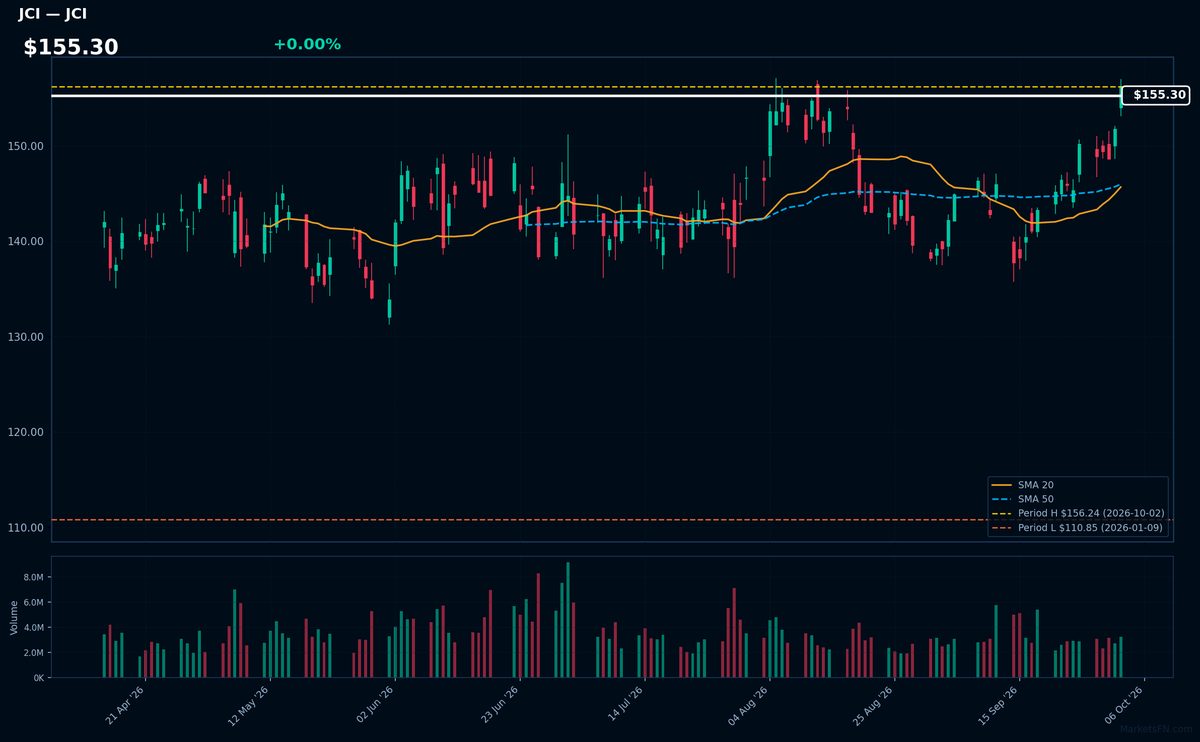The image size is (1200, 742).
Task: Click the JCI — JCI chart title
Action: click(x=52, y=14)
